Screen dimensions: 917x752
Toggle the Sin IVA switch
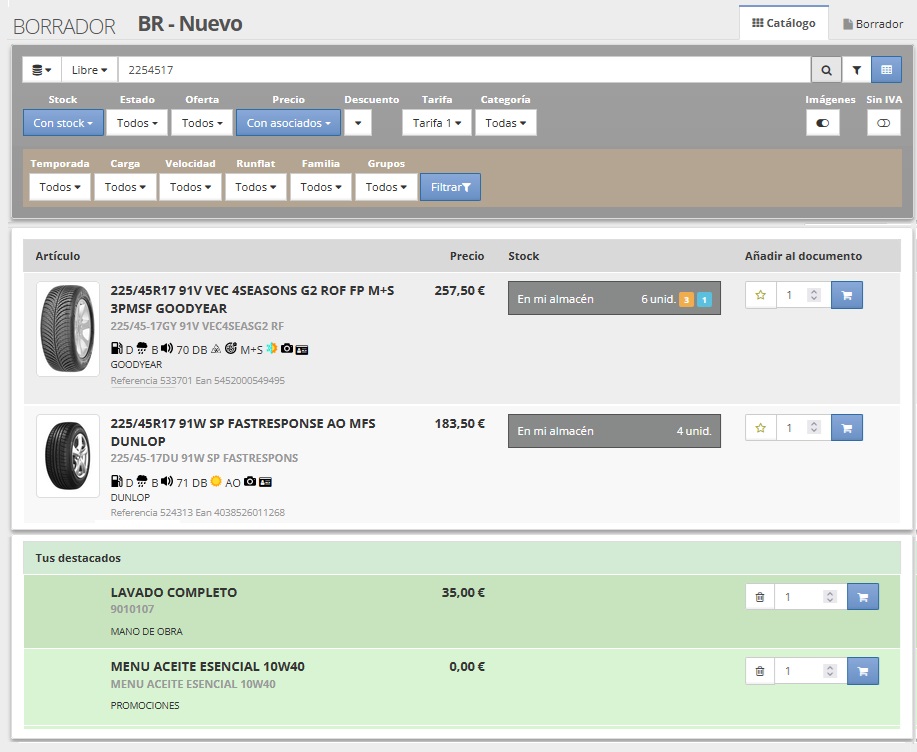tap(883, 123)
